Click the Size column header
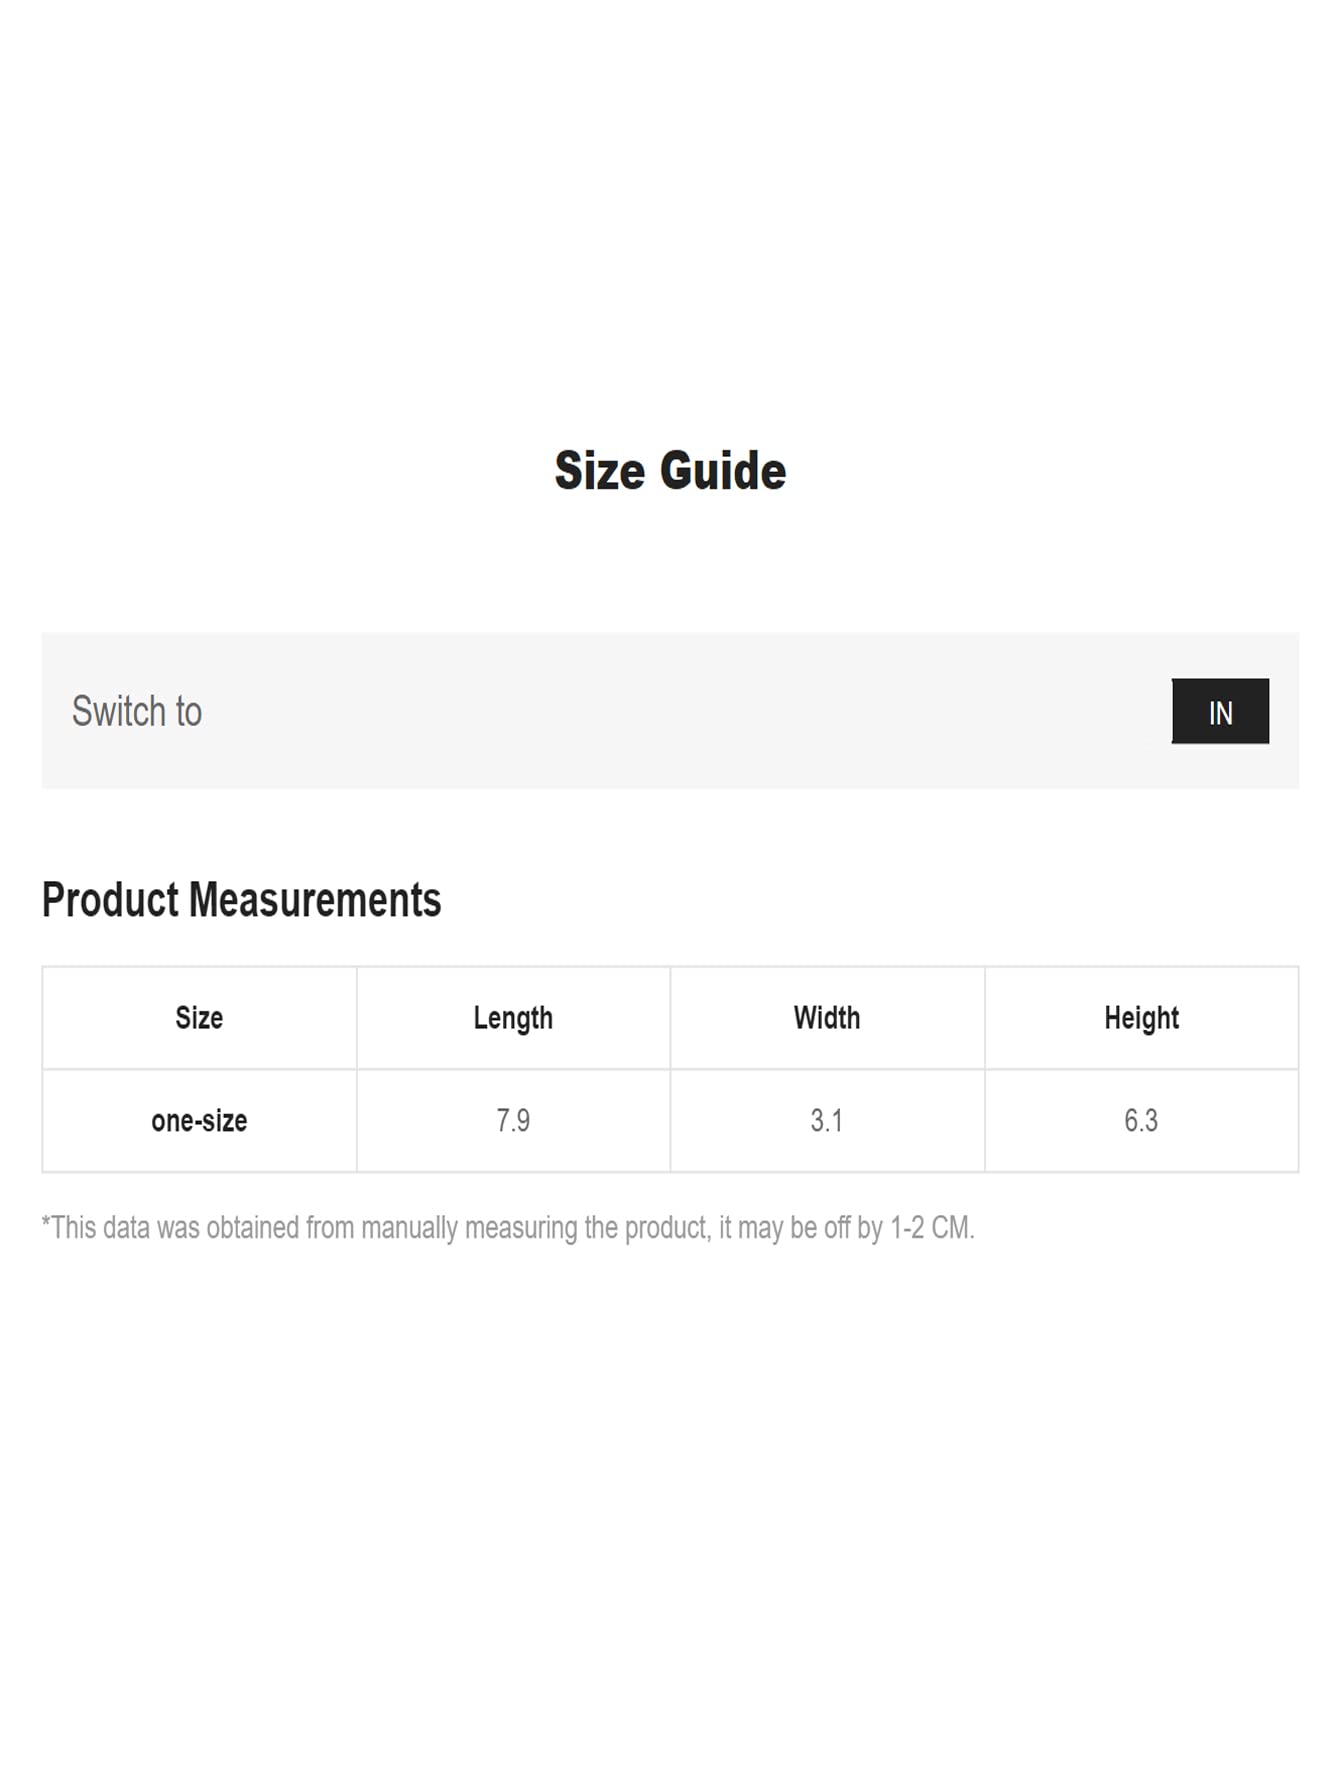The height and width of the screenshot is (1785, 1340). [x=199, y=1018]
